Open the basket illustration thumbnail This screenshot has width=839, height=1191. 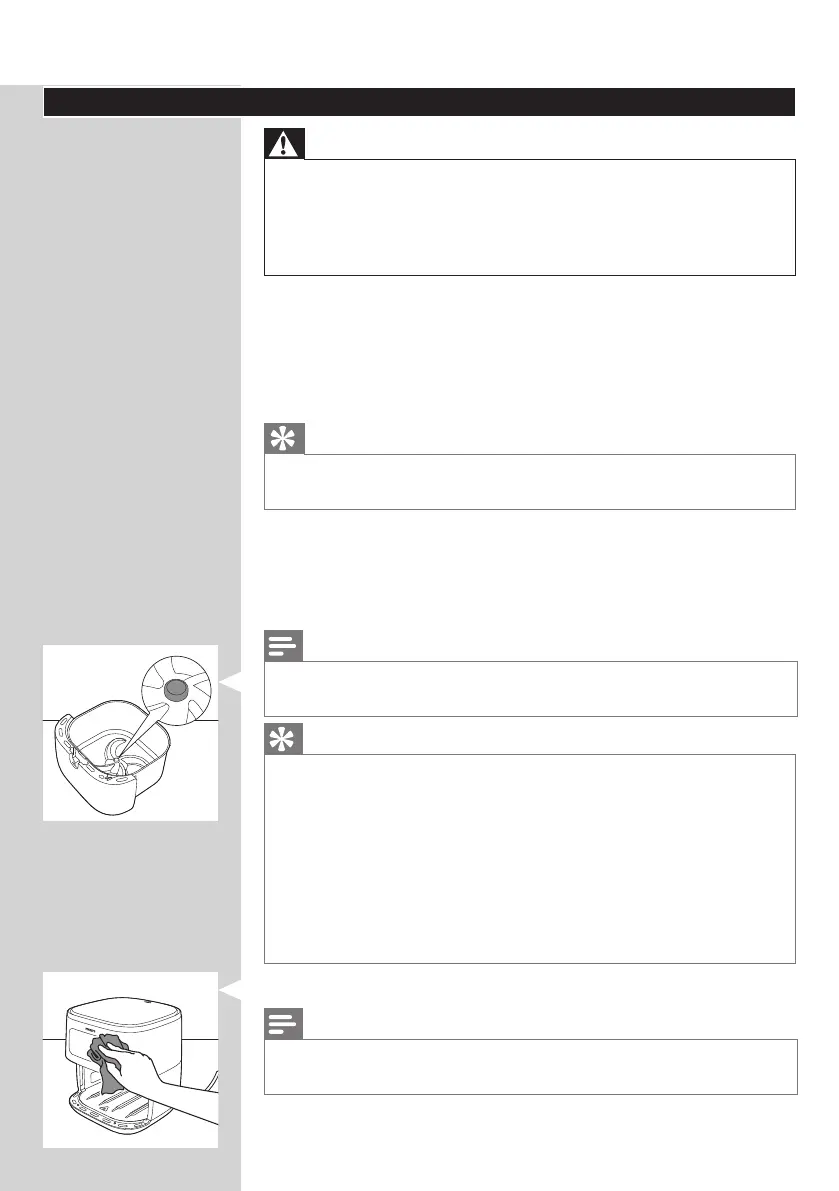[x=131, y=733]
